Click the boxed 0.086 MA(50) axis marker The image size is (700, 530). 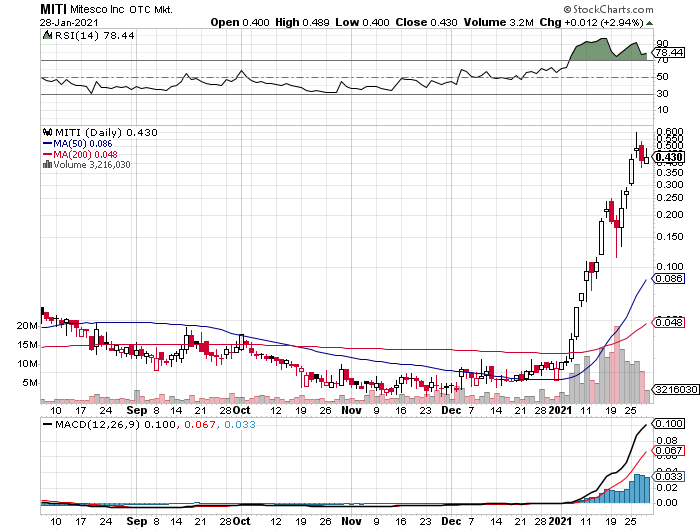pos(669,279)
